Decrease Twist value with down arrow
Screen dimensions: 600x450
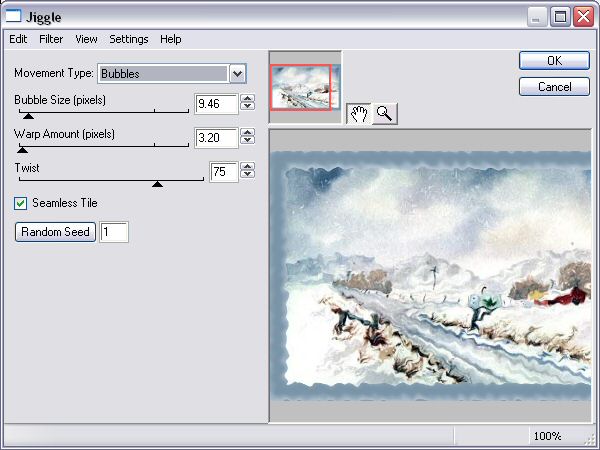248,174
